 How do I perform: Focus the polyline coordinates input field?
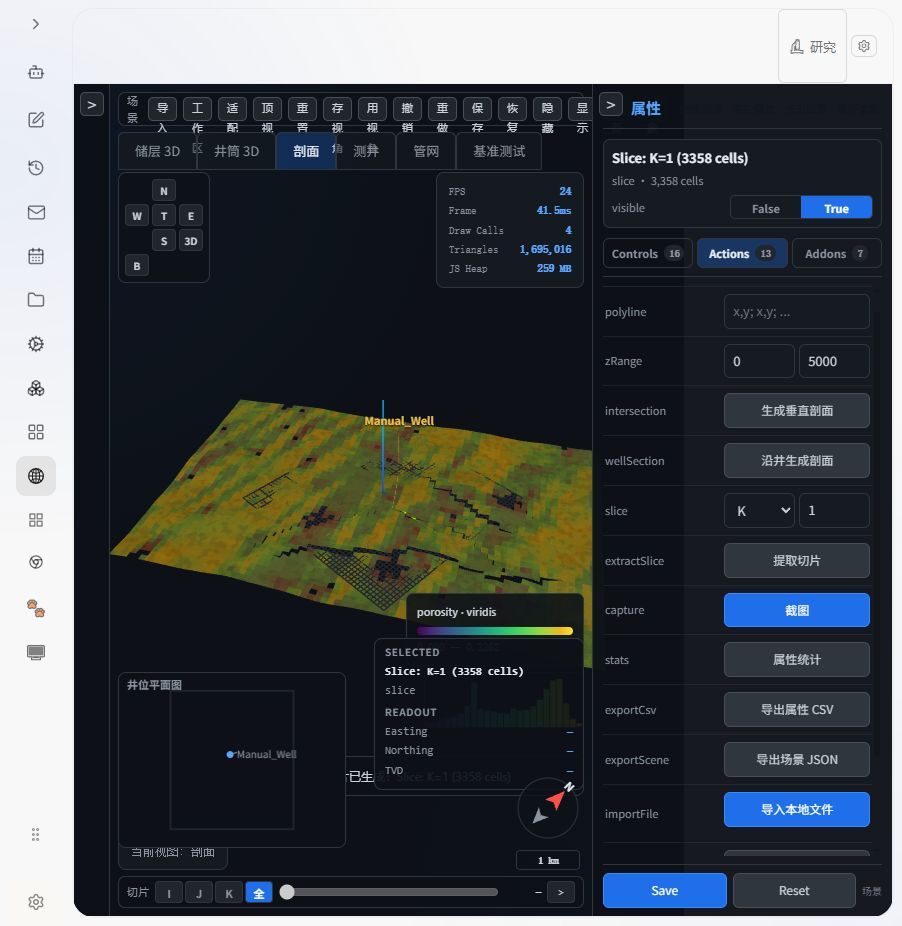pyautogui.click(x=797, y=312)
